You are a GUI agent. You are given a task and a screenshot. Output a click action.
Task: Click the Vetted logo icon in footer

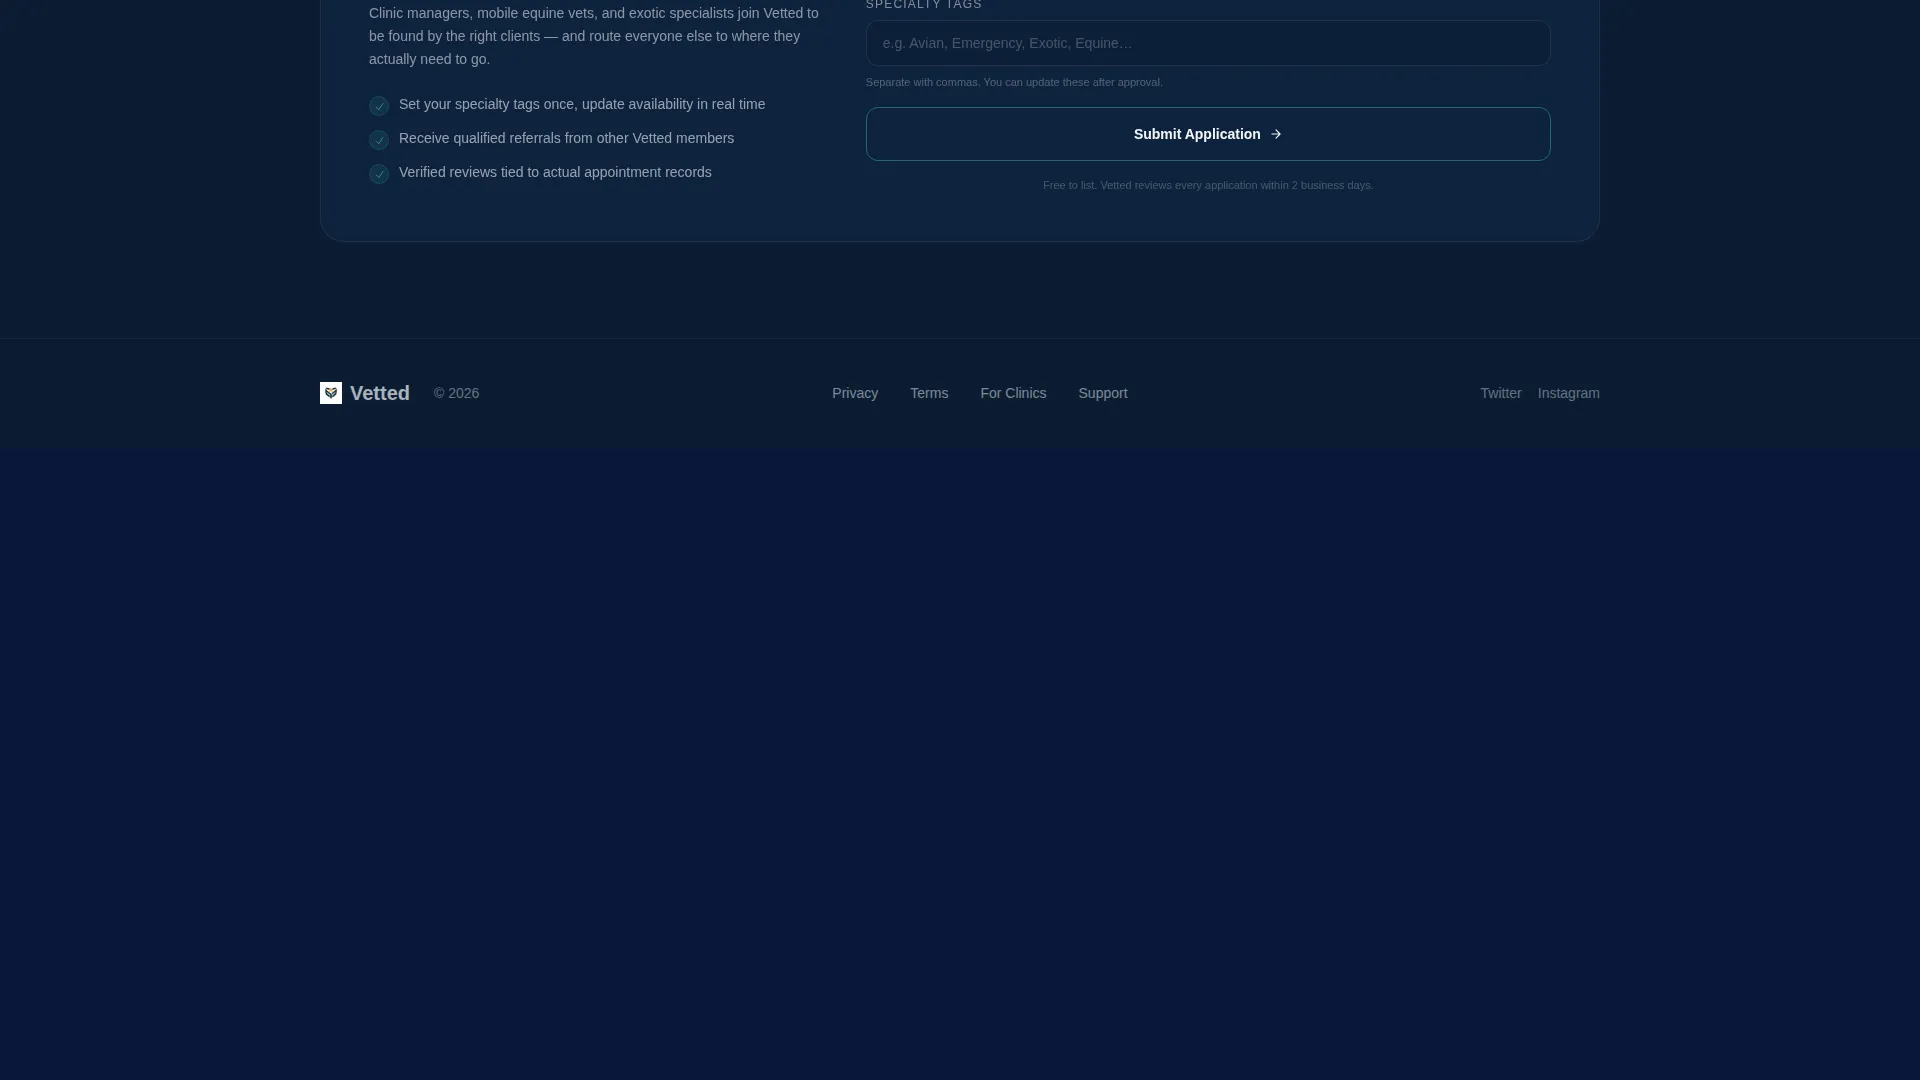(331, 393)
